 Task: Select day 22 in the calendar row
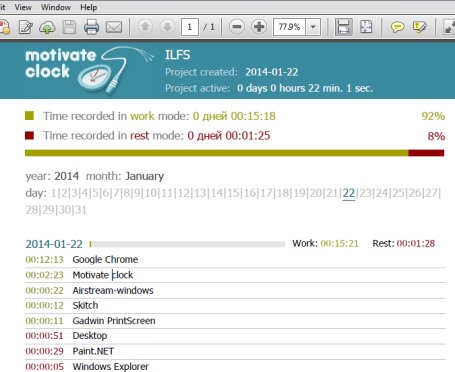(349, 193)
